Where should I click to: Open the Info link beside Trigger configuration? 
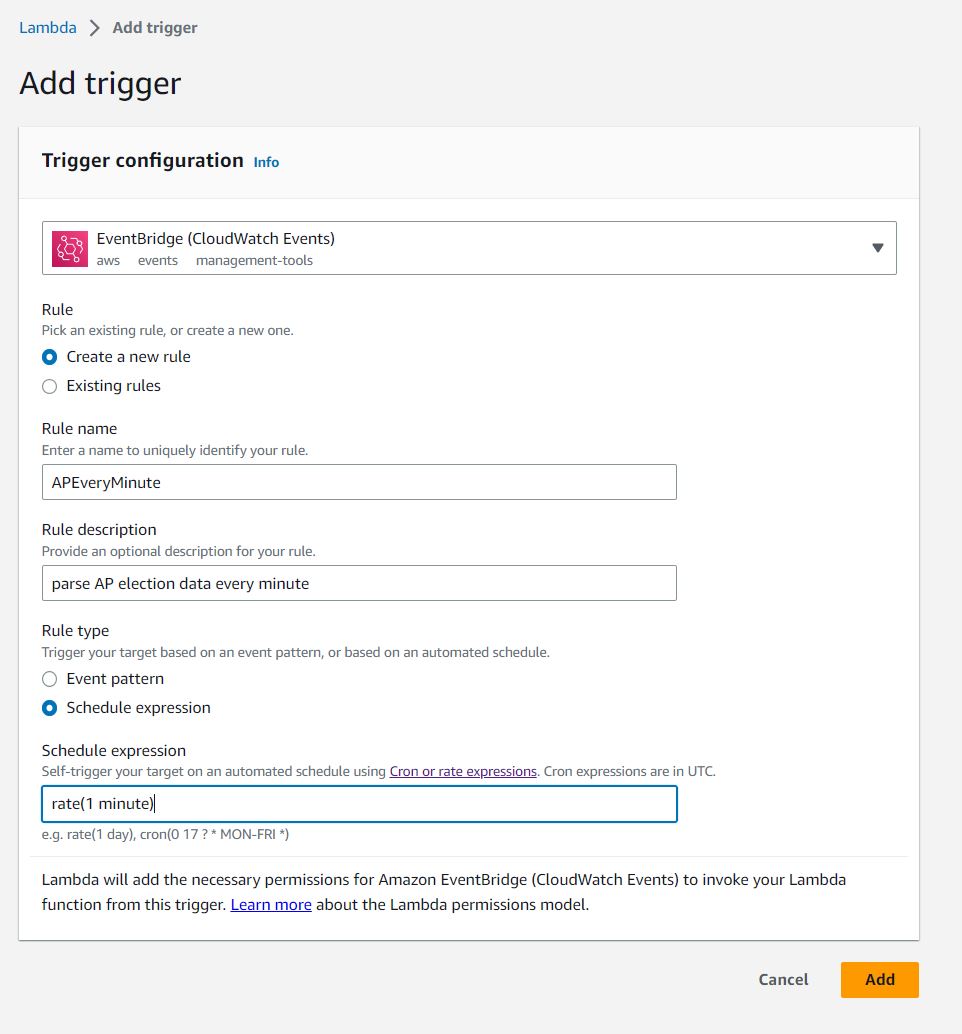coord(266,162)
